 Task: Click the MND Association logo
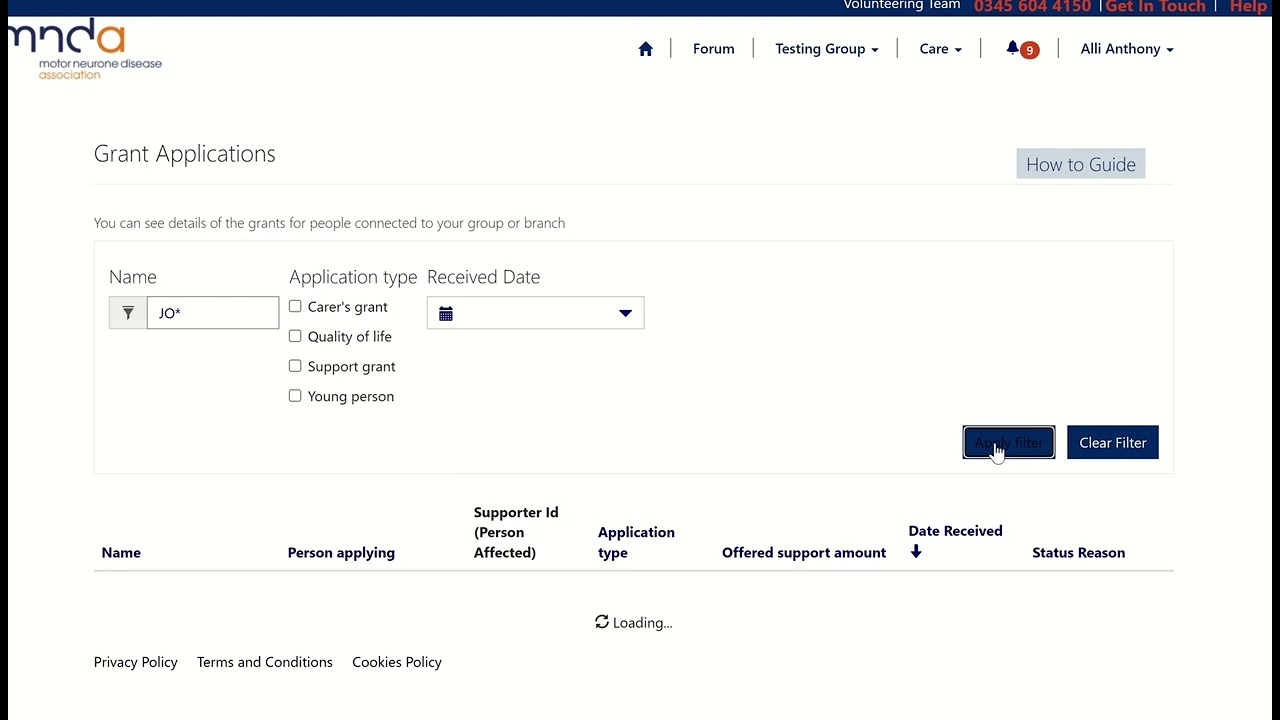pos(86,49)
